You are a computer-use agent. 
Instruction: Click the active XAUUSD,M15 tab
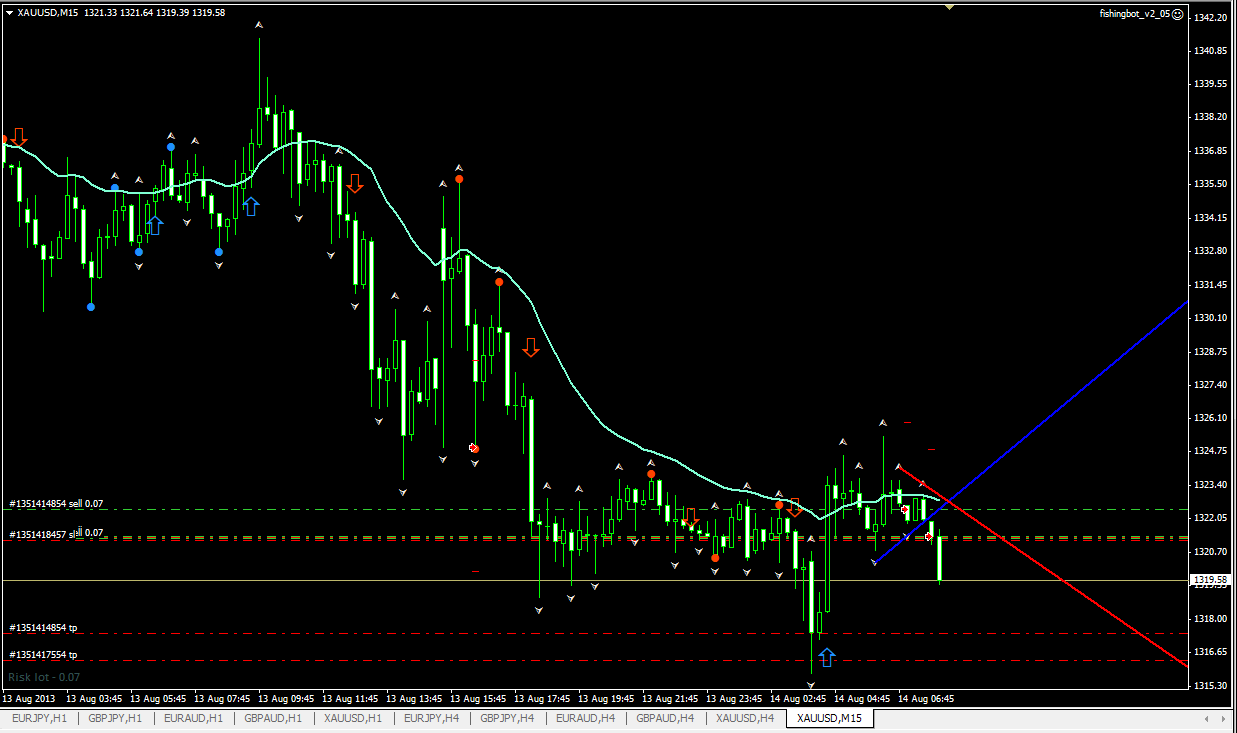(x=830, y=718)
